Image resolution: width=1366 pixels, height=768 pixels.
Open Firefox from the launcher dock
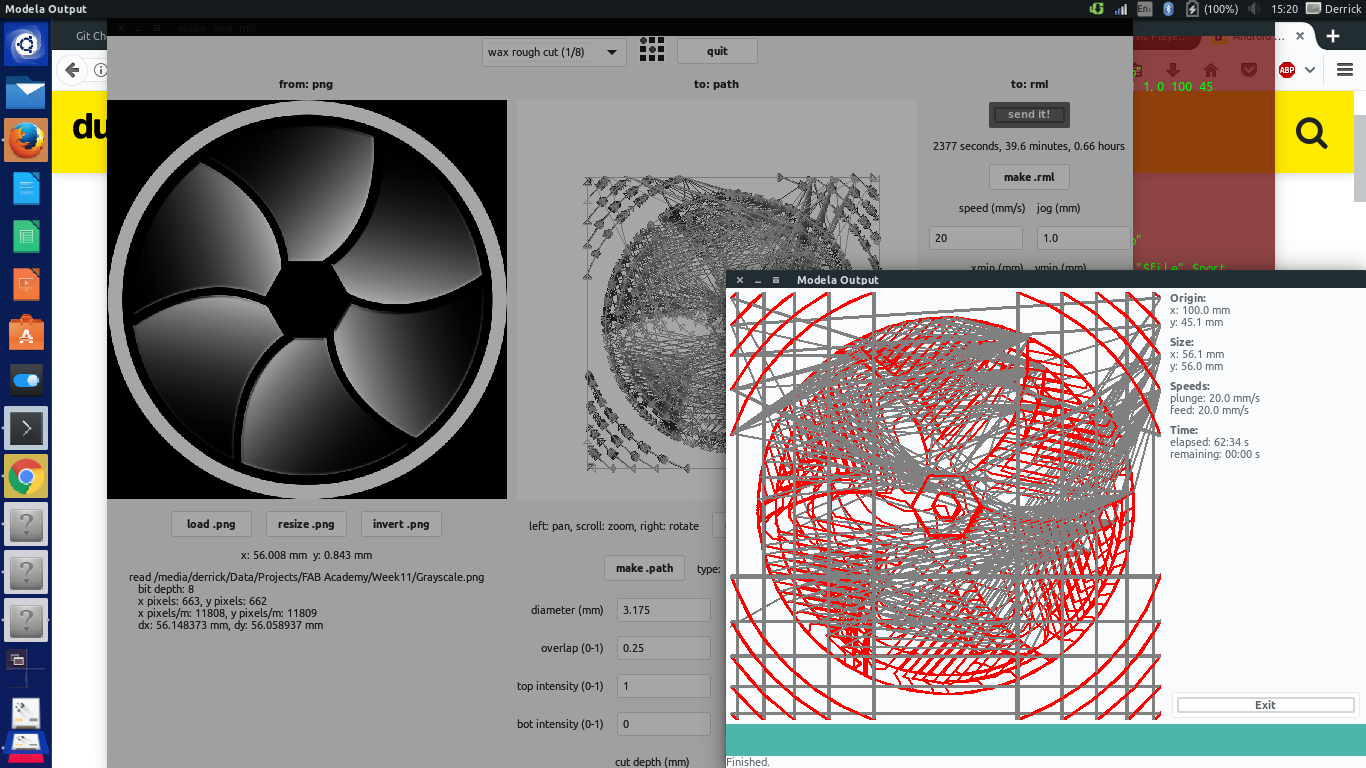point(26,140)
